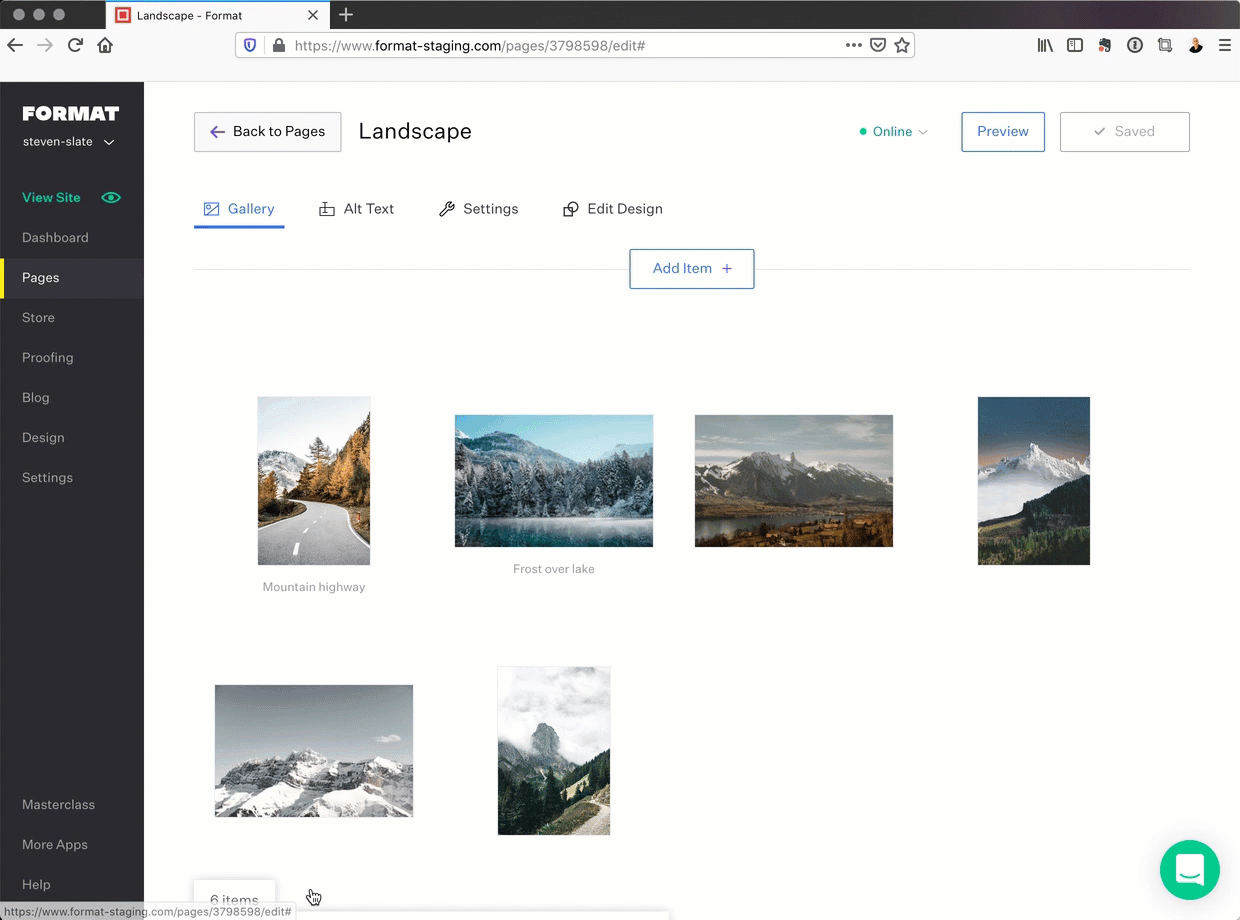Close the Landscape - Format tab

tap(313, 15)
